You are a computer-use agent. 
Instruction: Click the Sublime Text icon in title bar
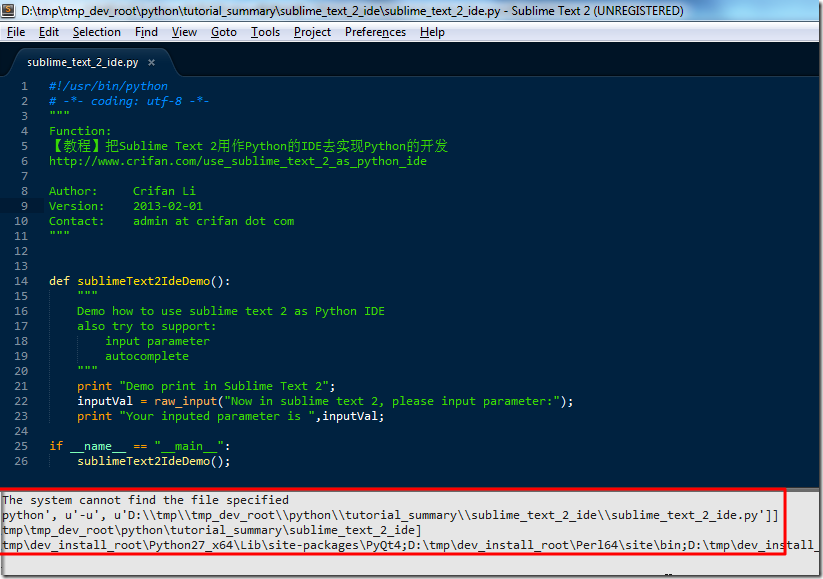[x=8, y=10]
